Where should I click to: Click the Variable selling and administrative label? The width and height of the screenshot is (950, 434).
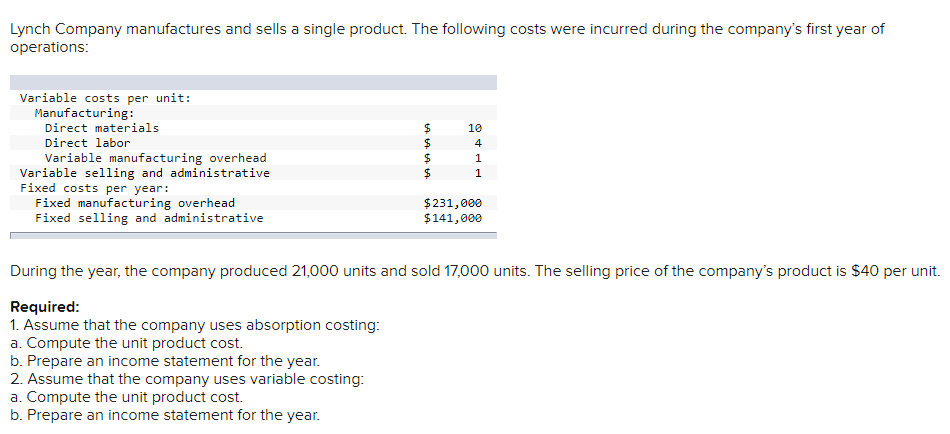click(x=144, y=173)
